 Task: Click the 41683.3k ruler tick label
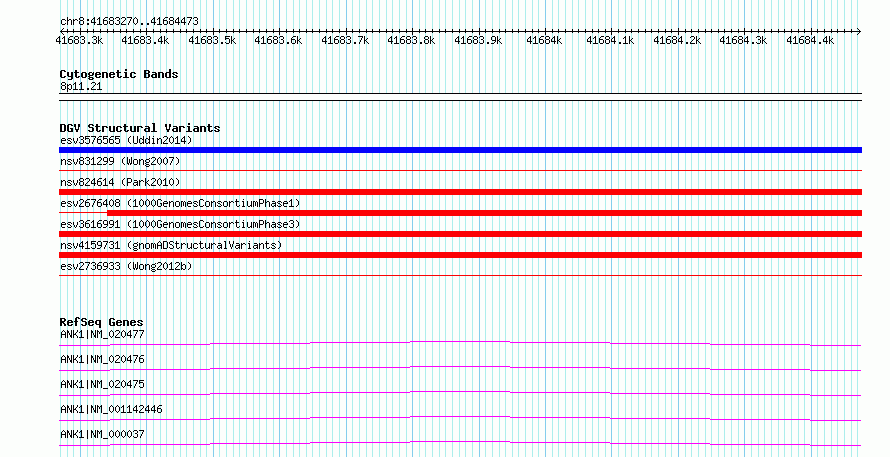pos(79,40)
